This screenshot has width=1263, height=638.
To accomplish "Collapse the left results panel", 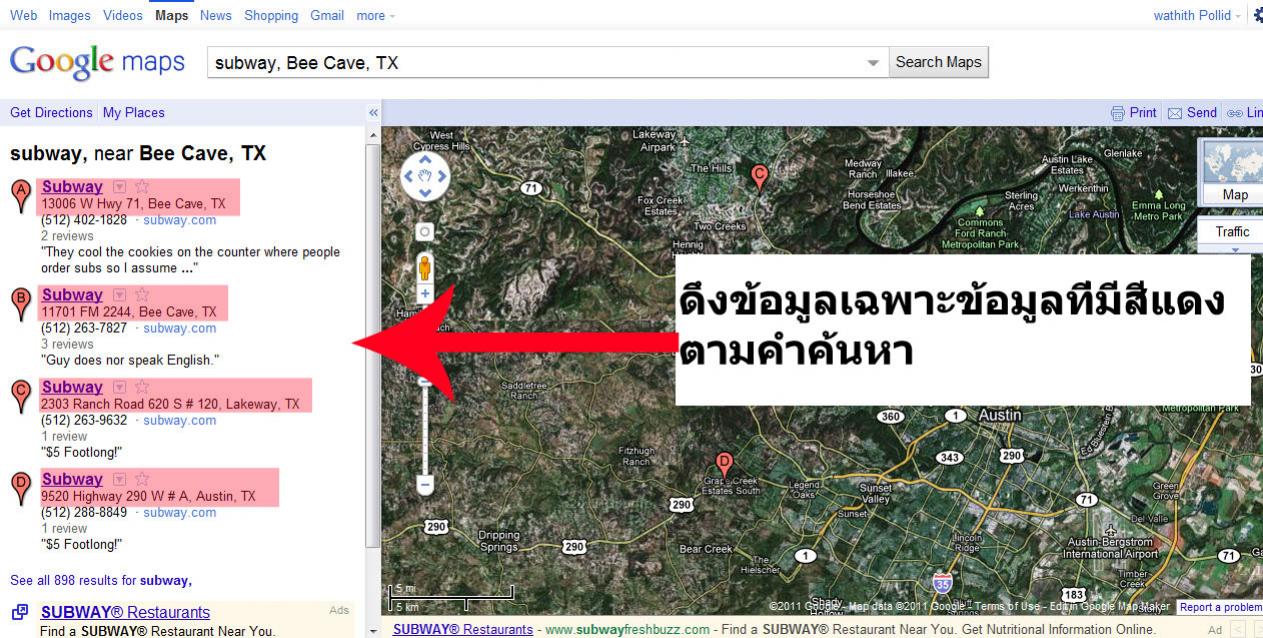I will point(374,113).
